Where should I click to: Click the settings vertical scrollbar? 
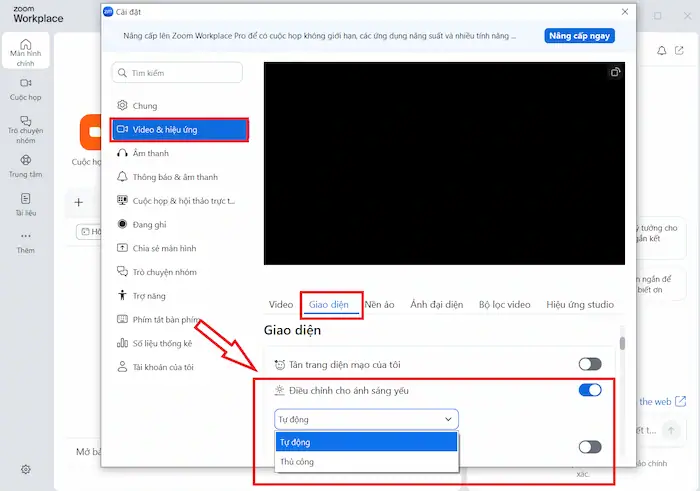(621, 344)
